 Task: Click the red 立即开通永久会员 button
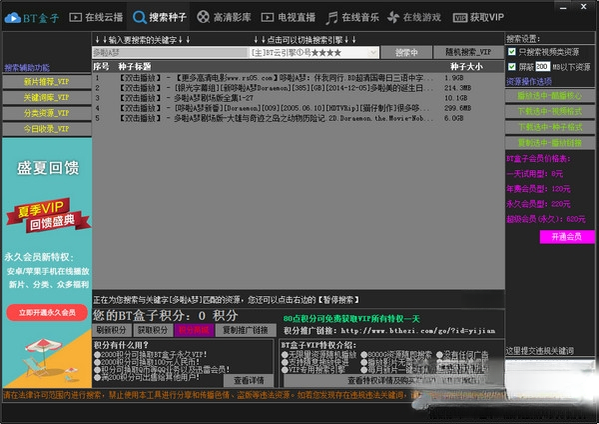click(x=47, y=312)
